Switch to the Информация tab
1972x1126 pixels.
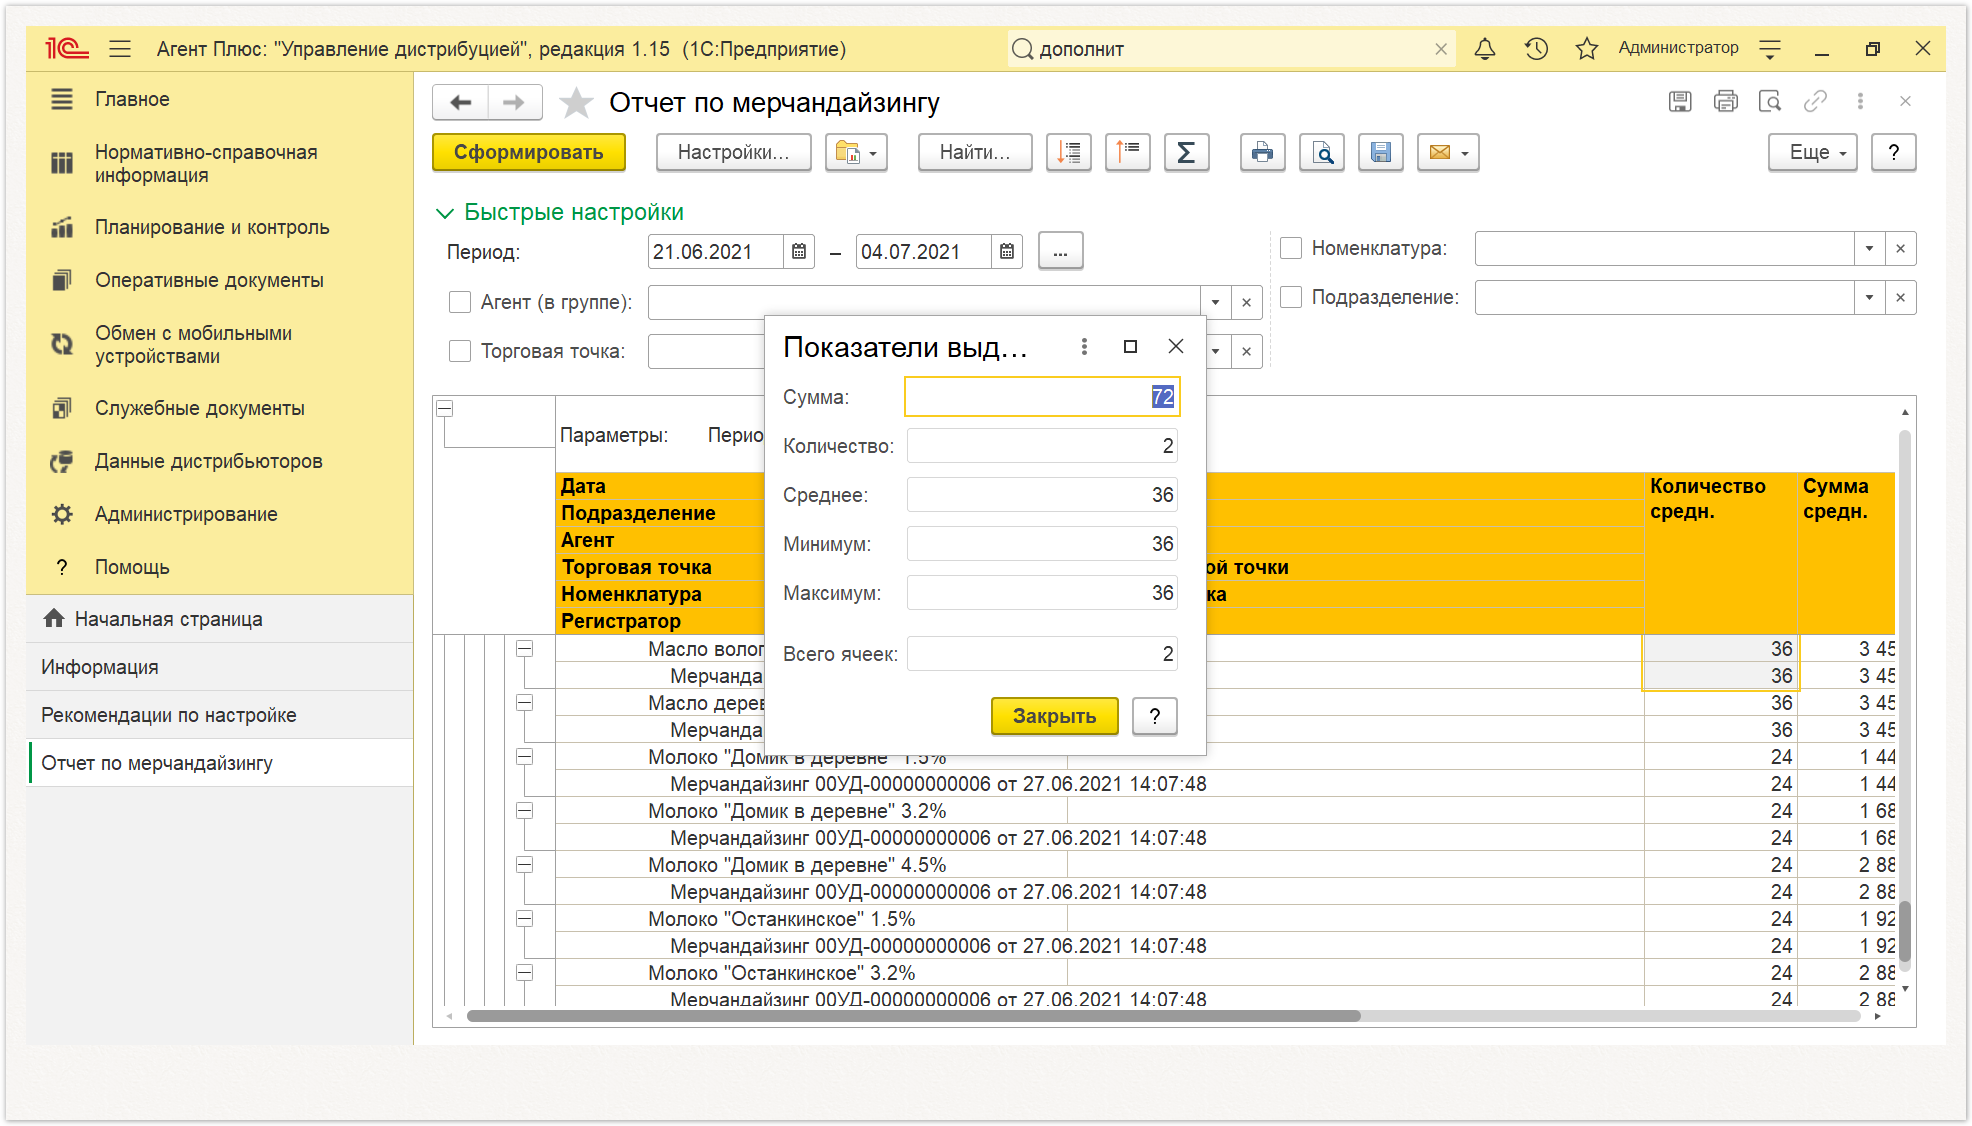pos(220,667)
